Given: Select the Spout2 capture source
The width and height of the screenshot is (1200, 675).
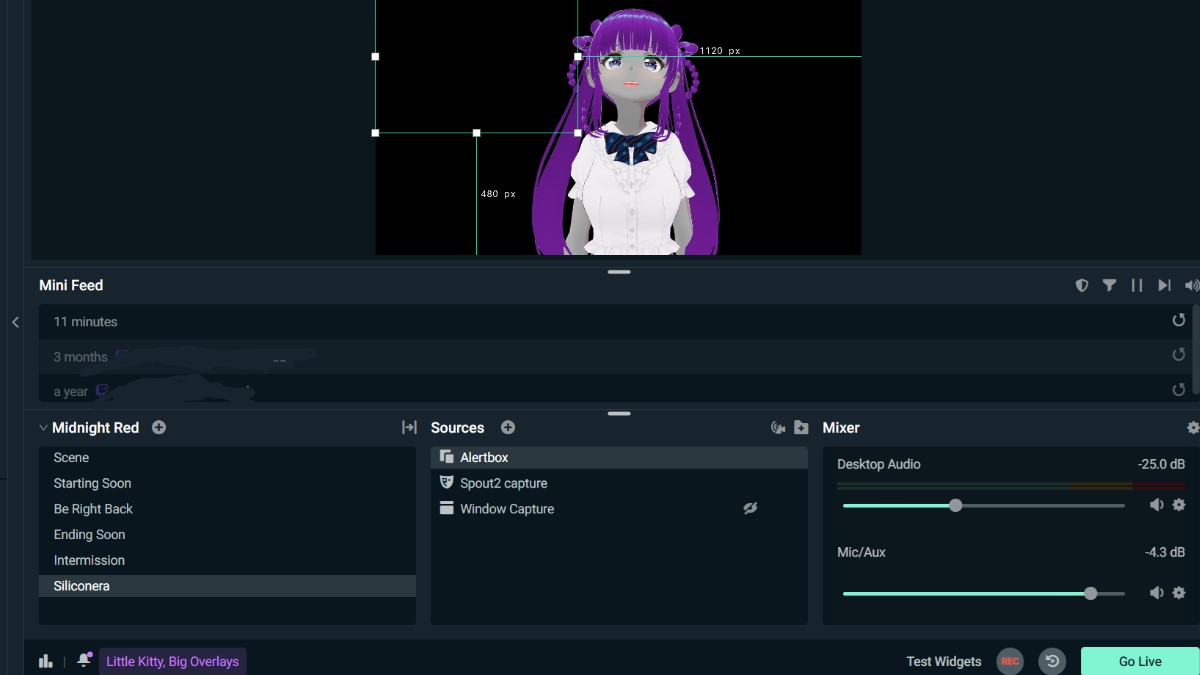Looking at the screenshot, I should coord(503,483).
